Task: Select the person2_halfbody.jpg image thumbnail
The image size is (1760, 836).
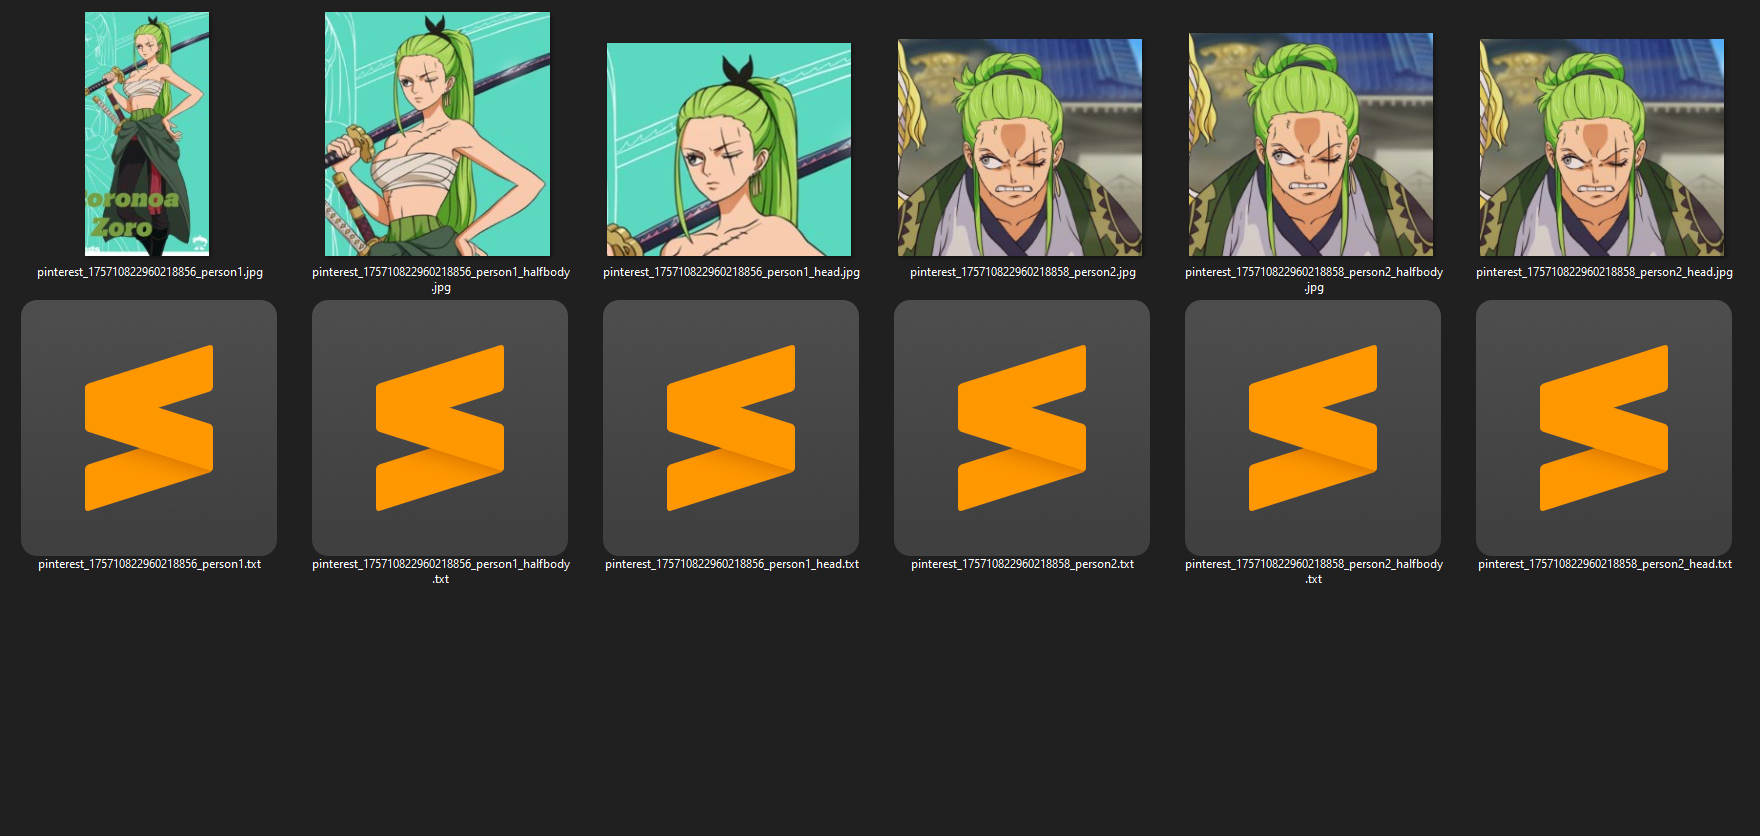Action: pos(1311,144)
